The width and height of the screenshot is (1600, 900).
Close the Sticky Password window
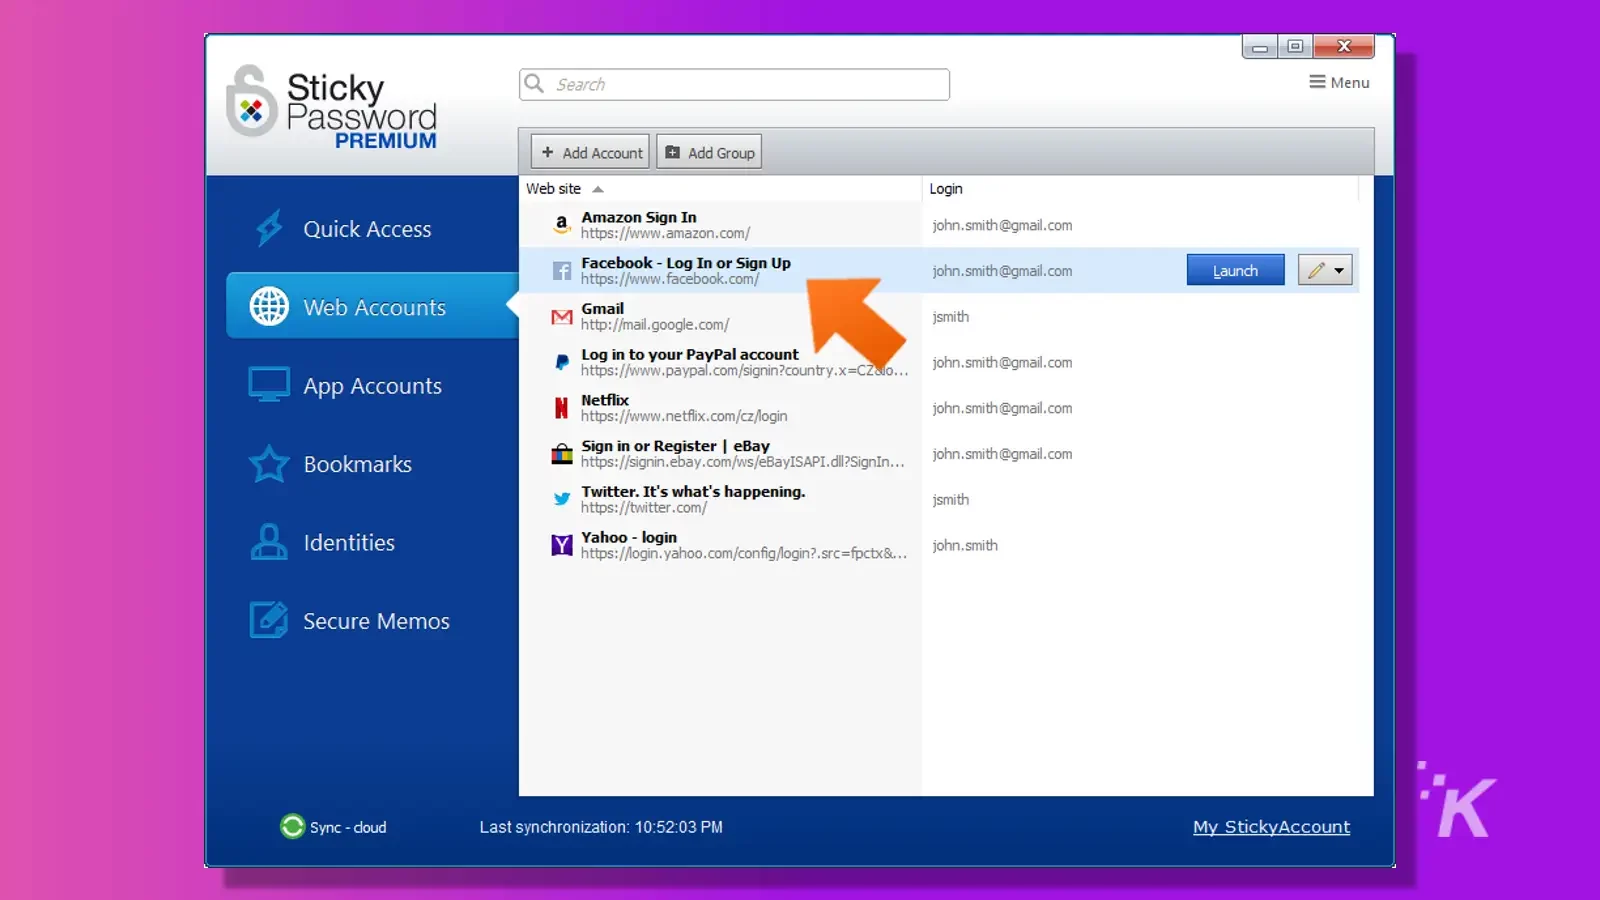1344,46
